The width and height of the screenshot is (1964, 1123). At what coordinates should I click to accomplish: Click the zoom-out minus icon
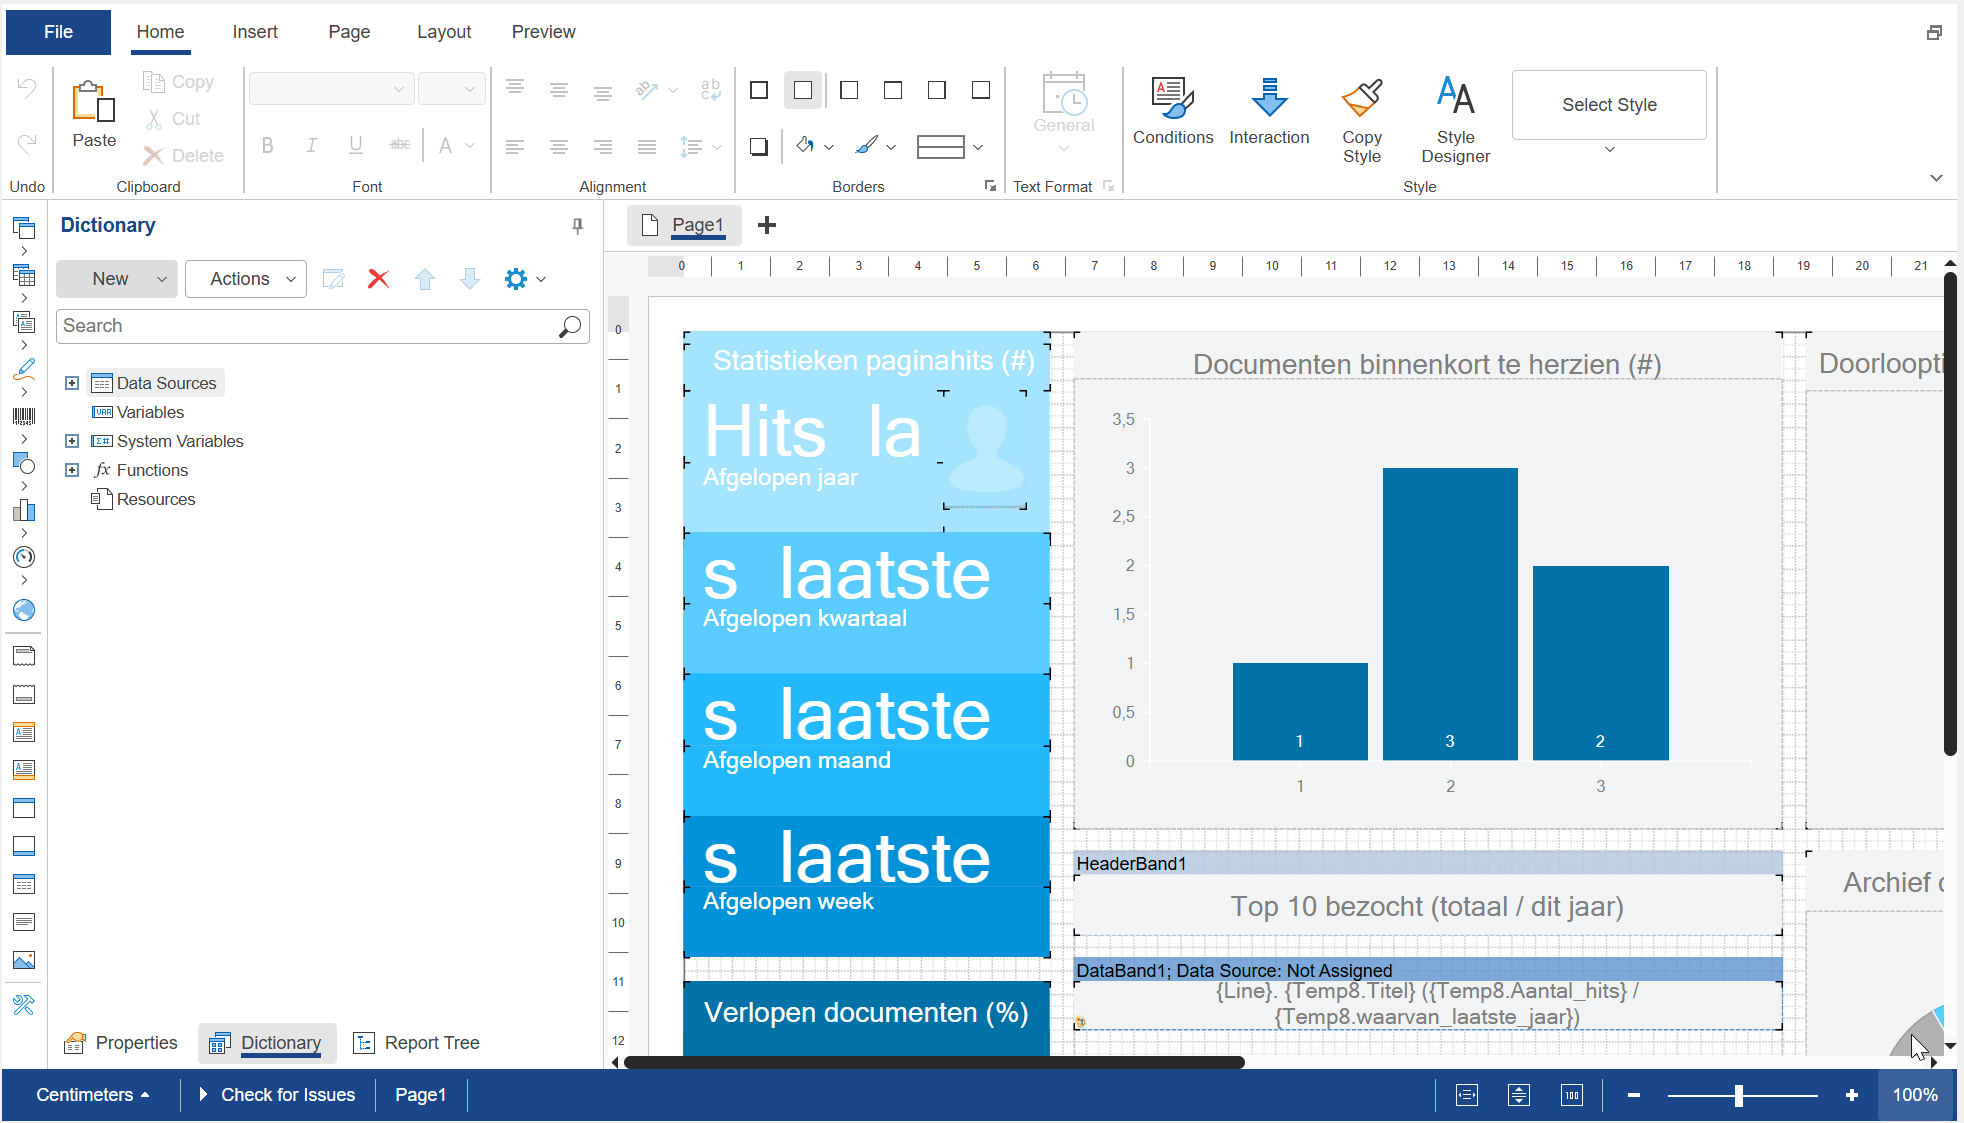pyautogui.click(x=1634, y=1095)
